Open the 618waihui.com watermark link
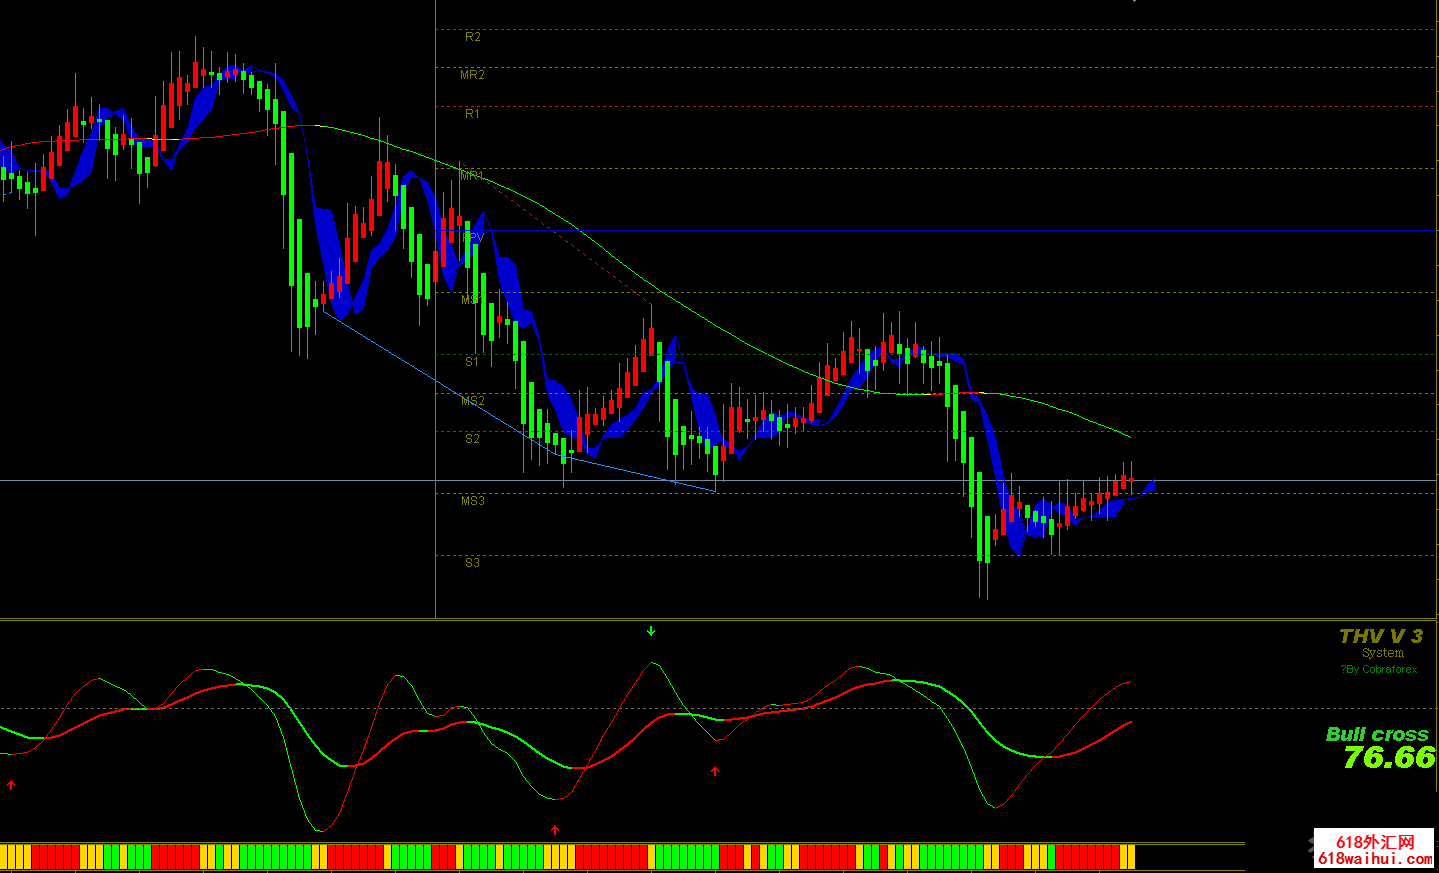 coord(1374,859)
